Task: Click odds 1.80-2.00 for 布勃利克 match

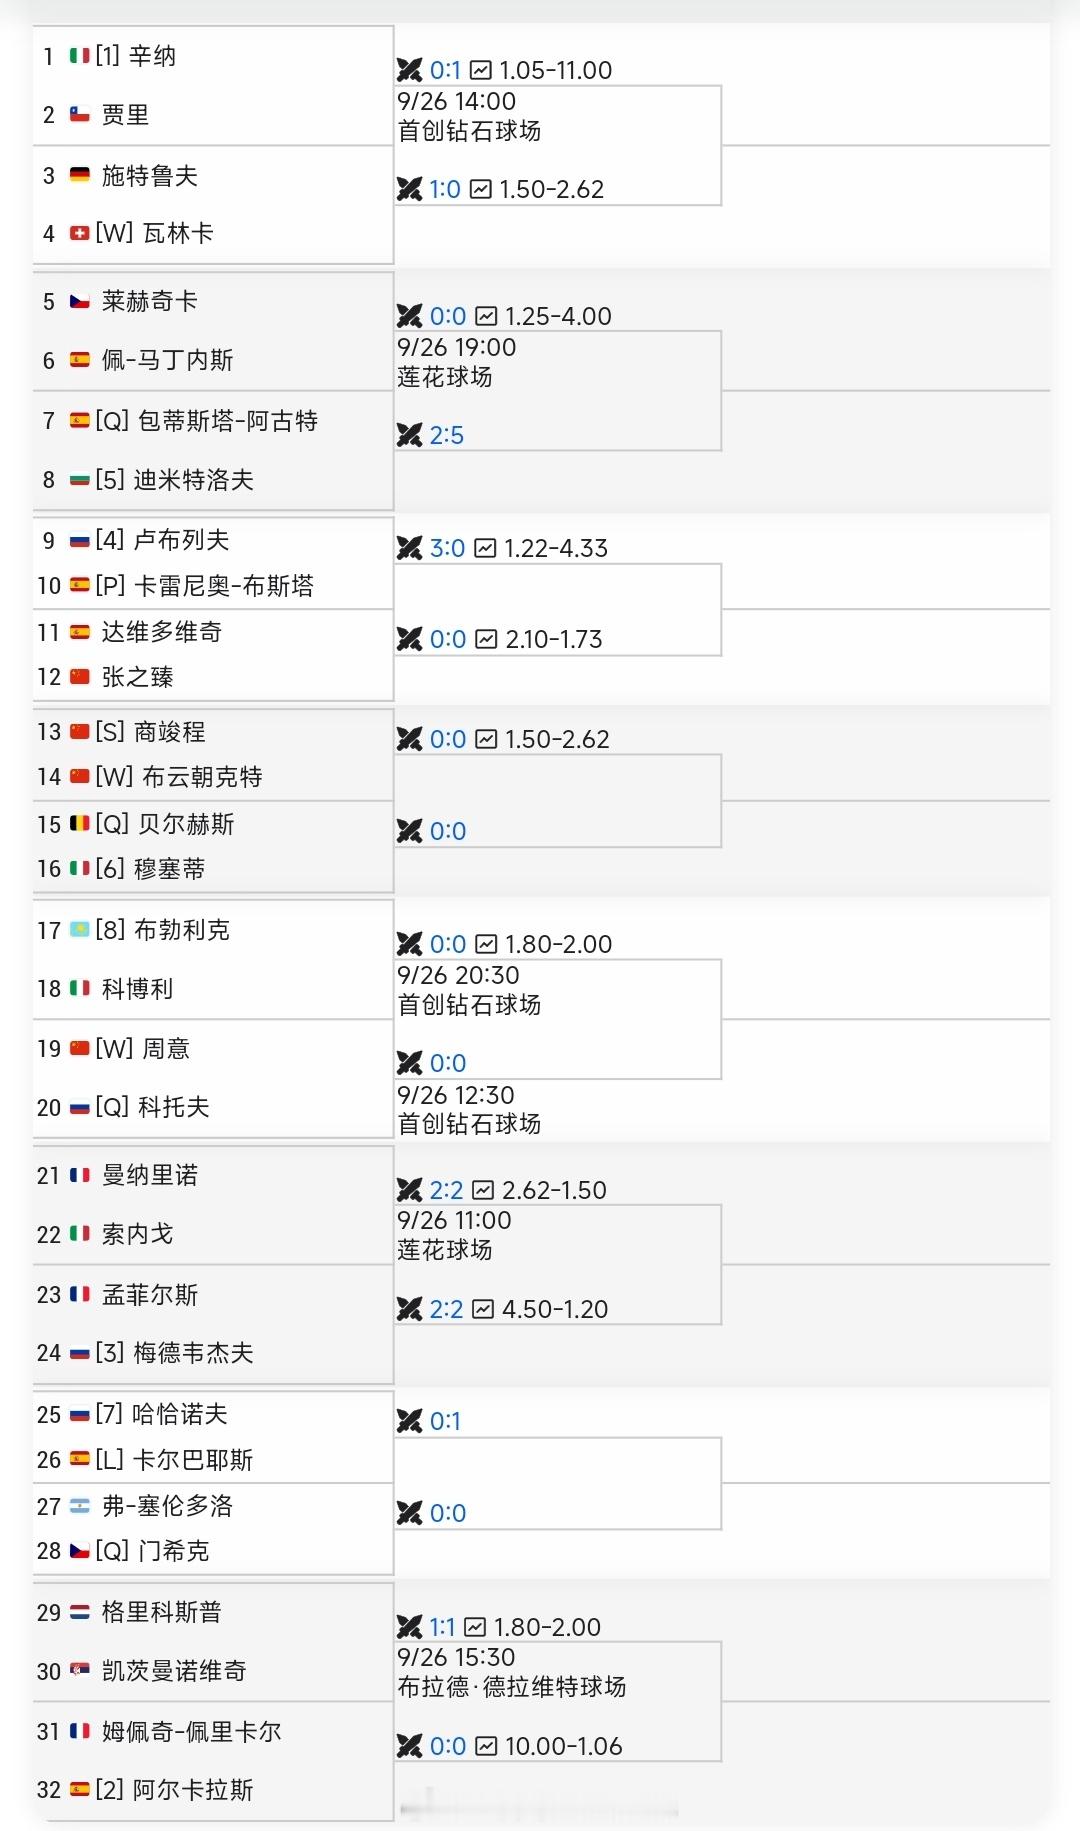Action: coord(558,944)
